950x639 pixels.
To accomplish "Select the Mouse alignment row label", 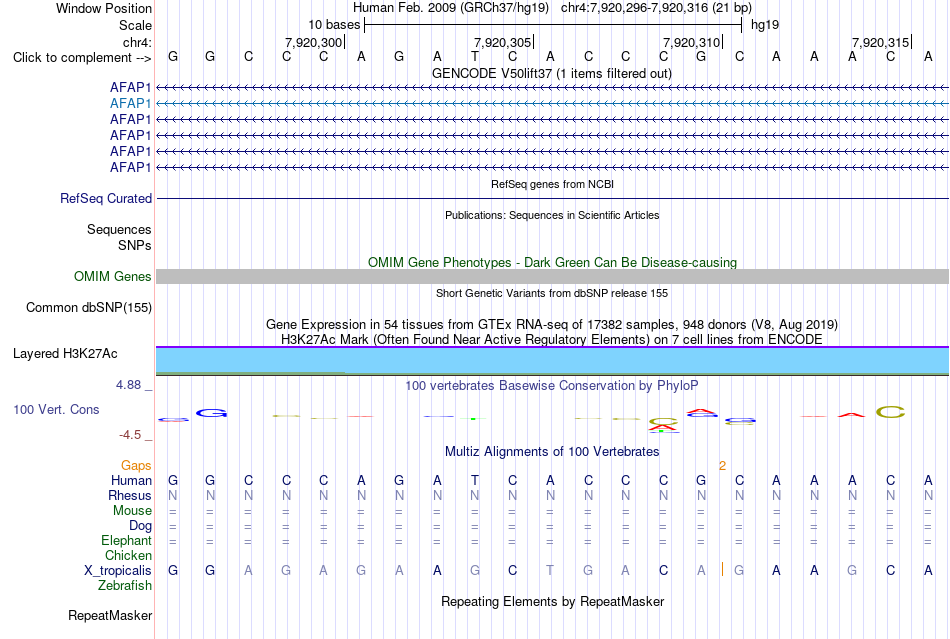I will point(132,511).
